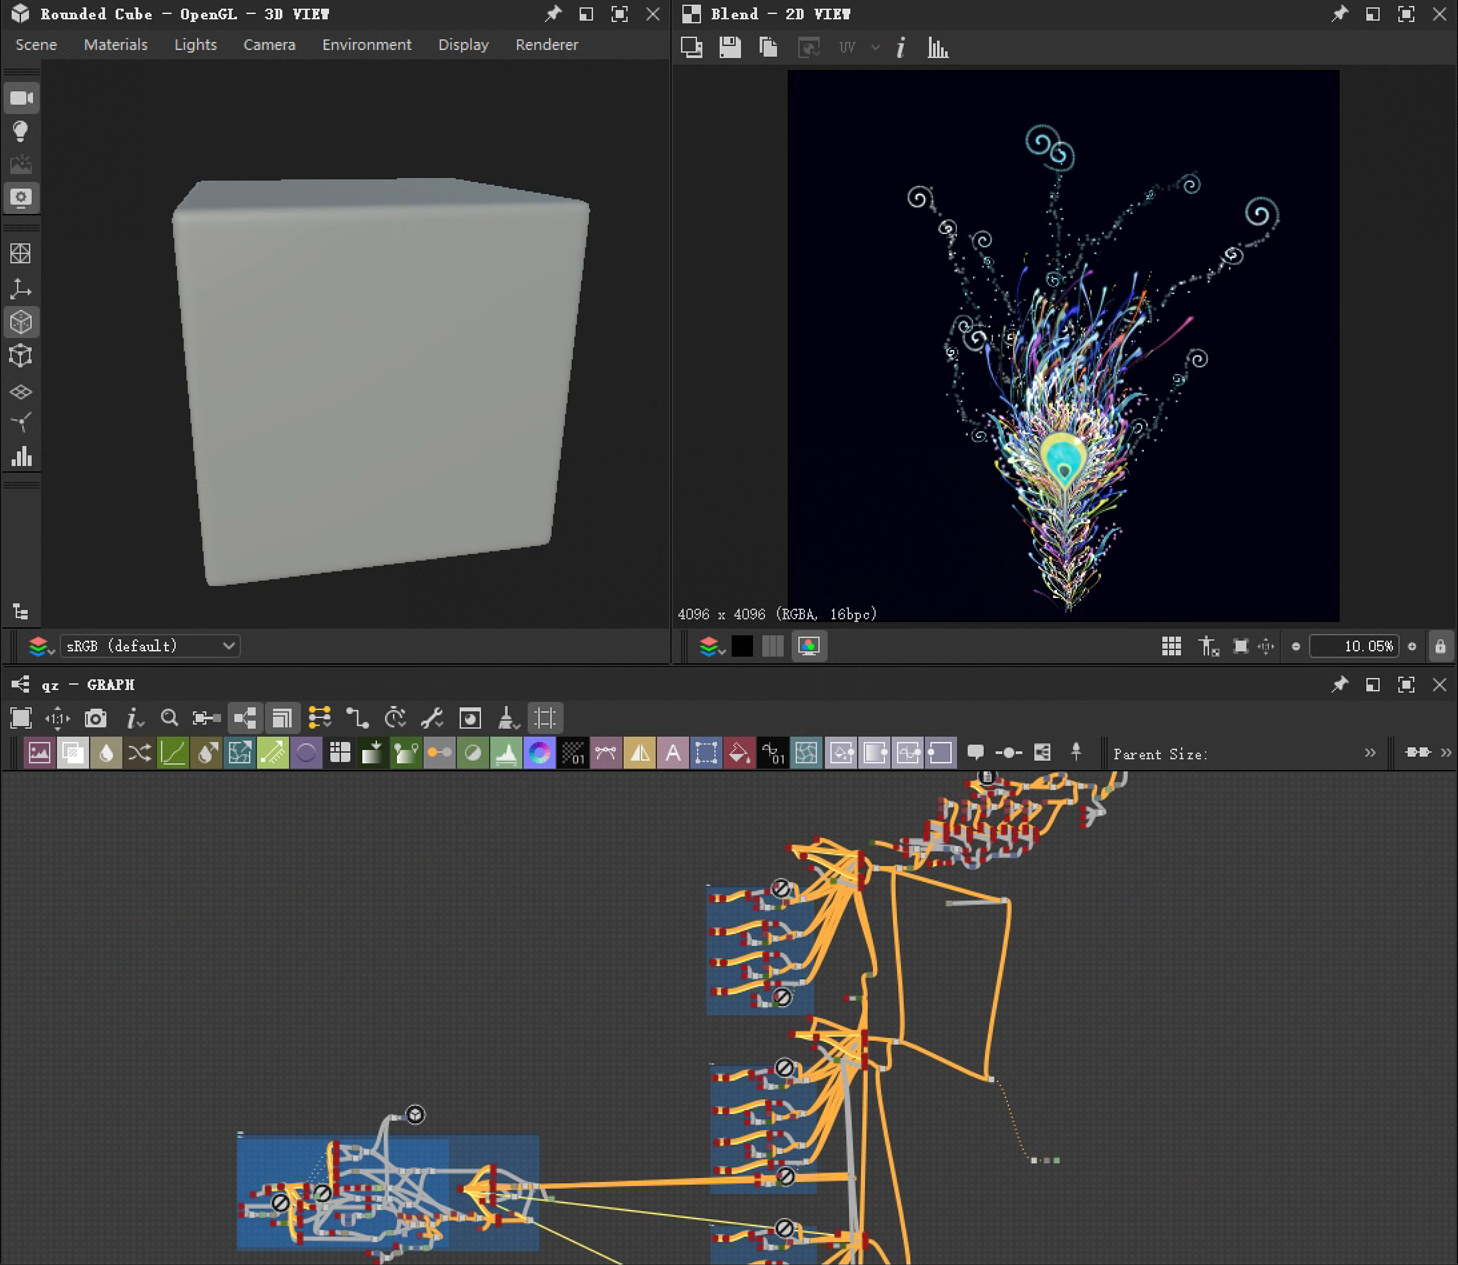The image size is (1458, 1265).
Task: Open the Environment menu
Action: coord(366,44)
